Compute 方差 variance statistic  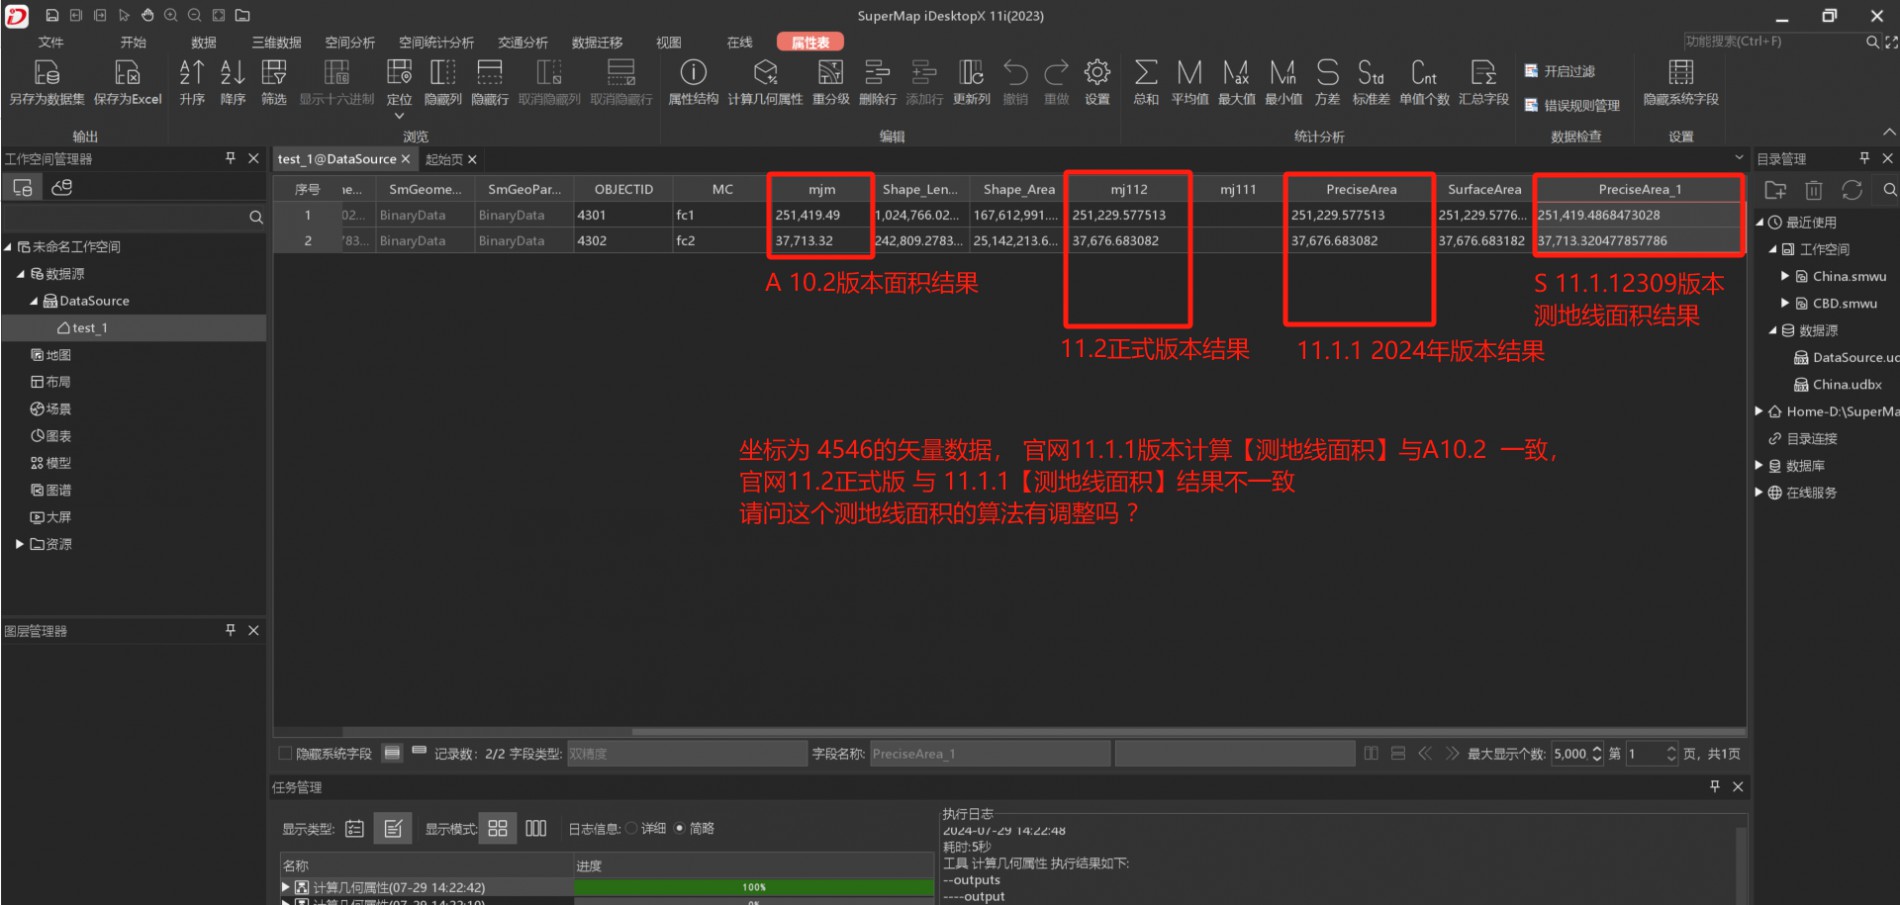click(x=1328, y=82)
